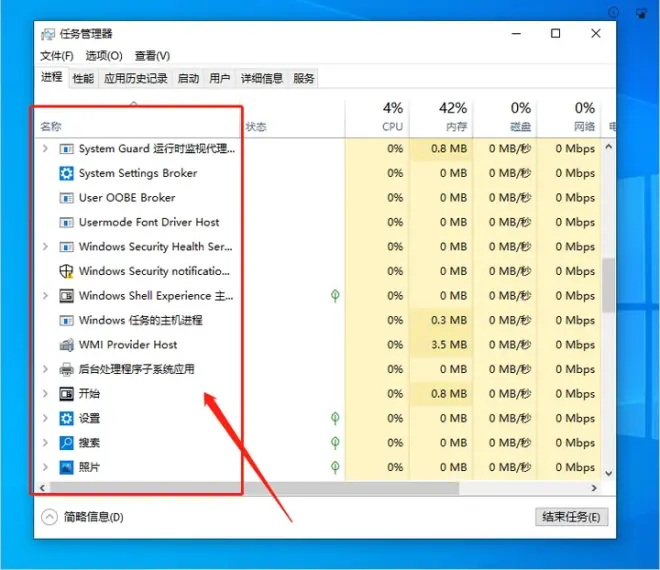This screenshot has height=570, width=660.
Task: Sort by the 磁盘 column header
Action: click(x=505, y=120)
